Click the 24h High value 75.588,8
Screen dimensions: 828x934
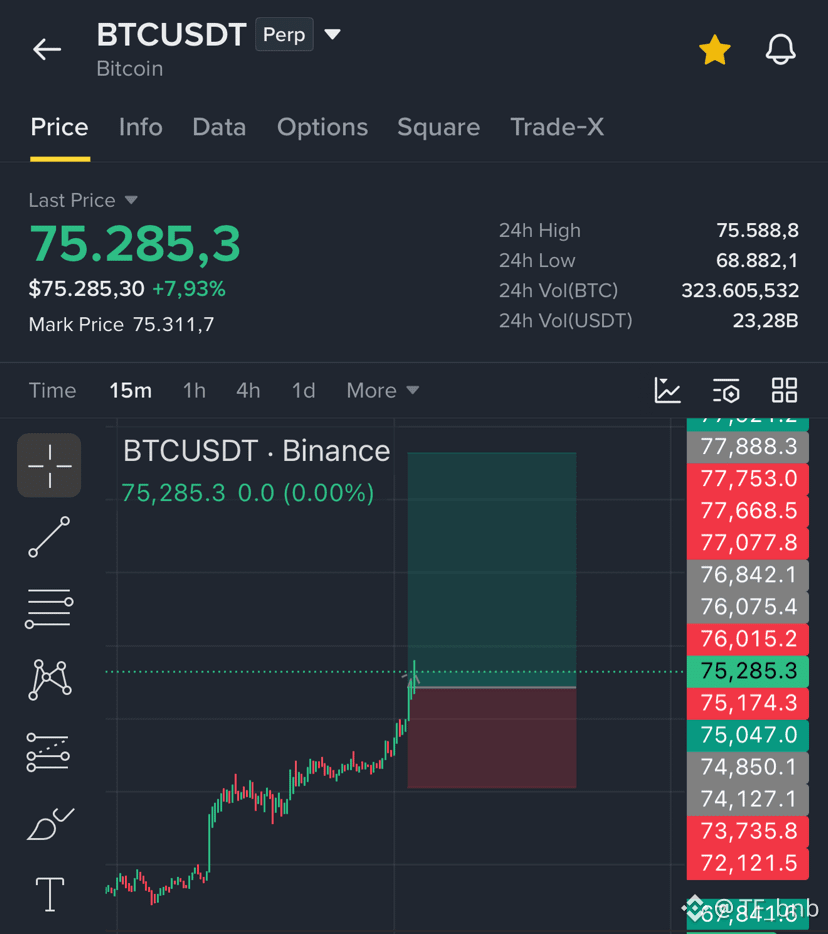point(757,231)
